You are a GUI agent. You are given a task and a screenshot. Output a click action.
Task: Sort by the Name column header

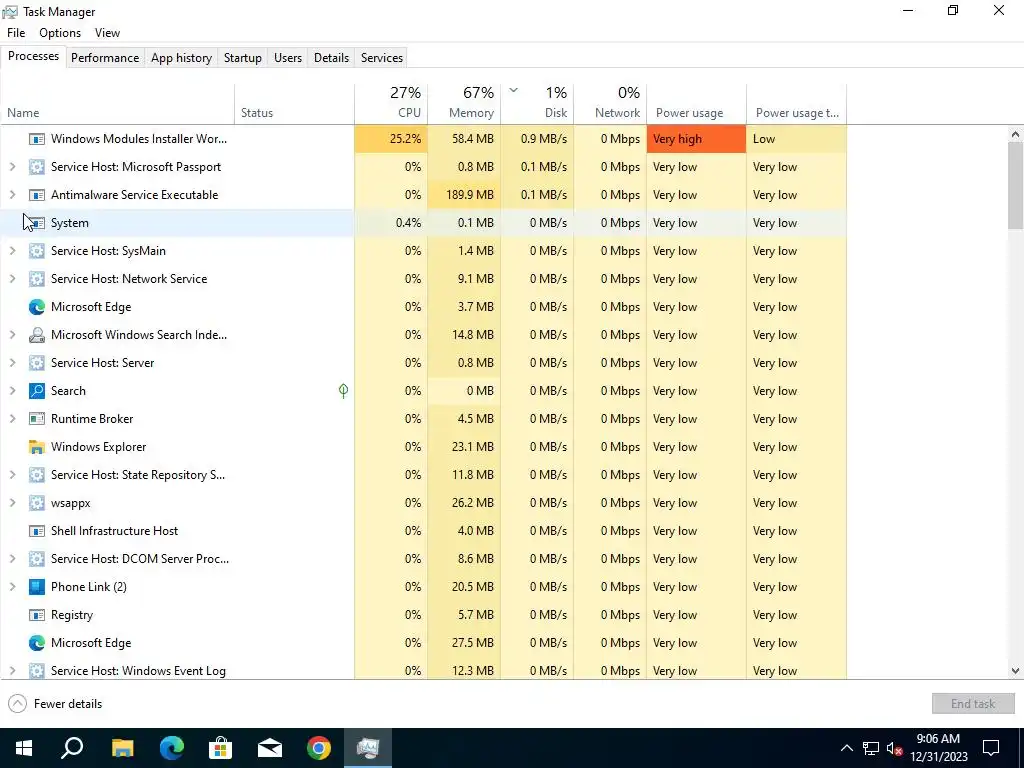pos(118,103)
